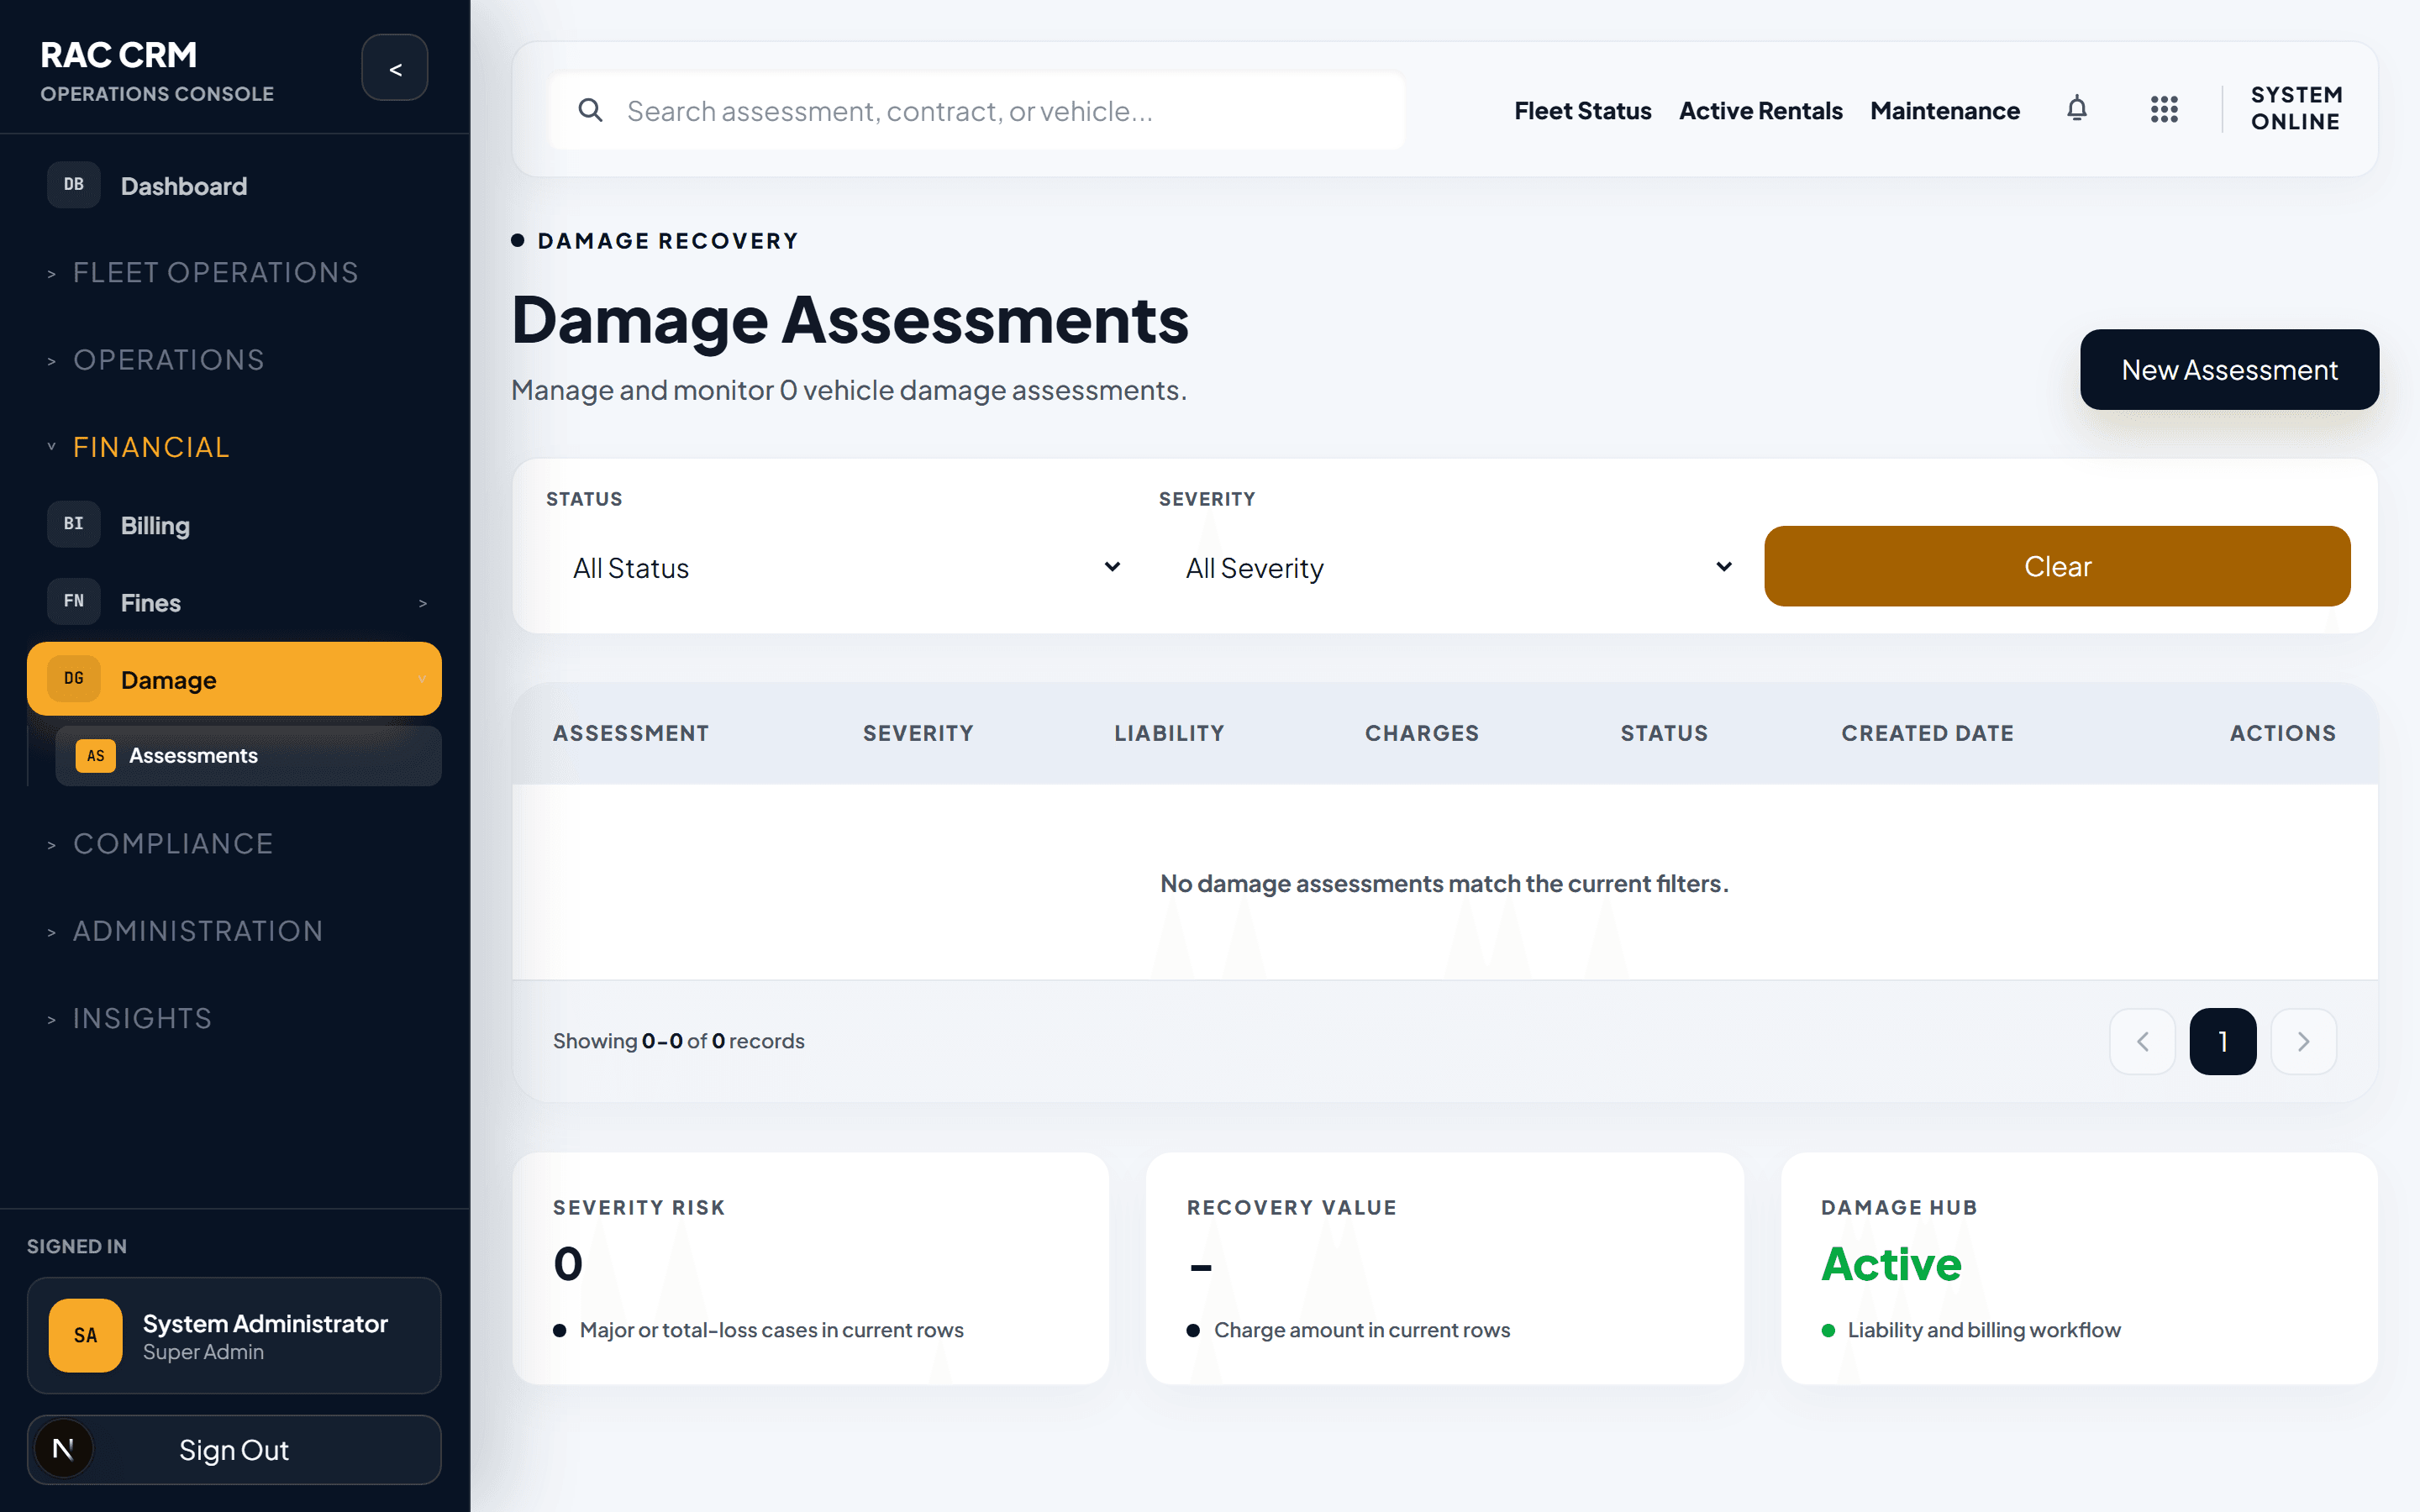This screenshot has height=1512, width=2420.
Task: Click the Liability column header
Action: coord(1169,733)
